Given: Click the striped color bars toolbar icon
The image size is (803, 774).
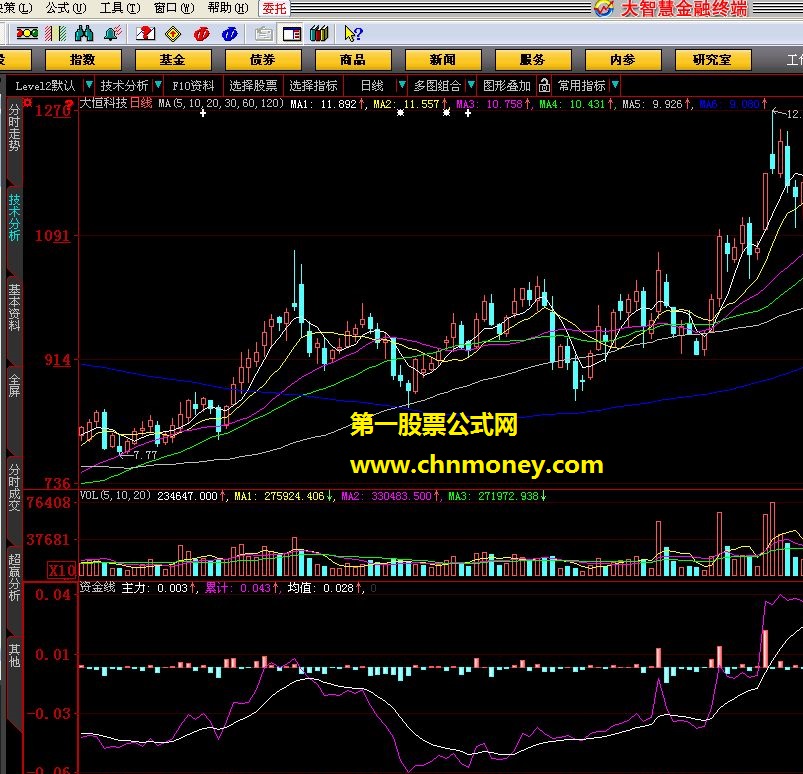Looking at the screenshot, I should pos(55,34).
